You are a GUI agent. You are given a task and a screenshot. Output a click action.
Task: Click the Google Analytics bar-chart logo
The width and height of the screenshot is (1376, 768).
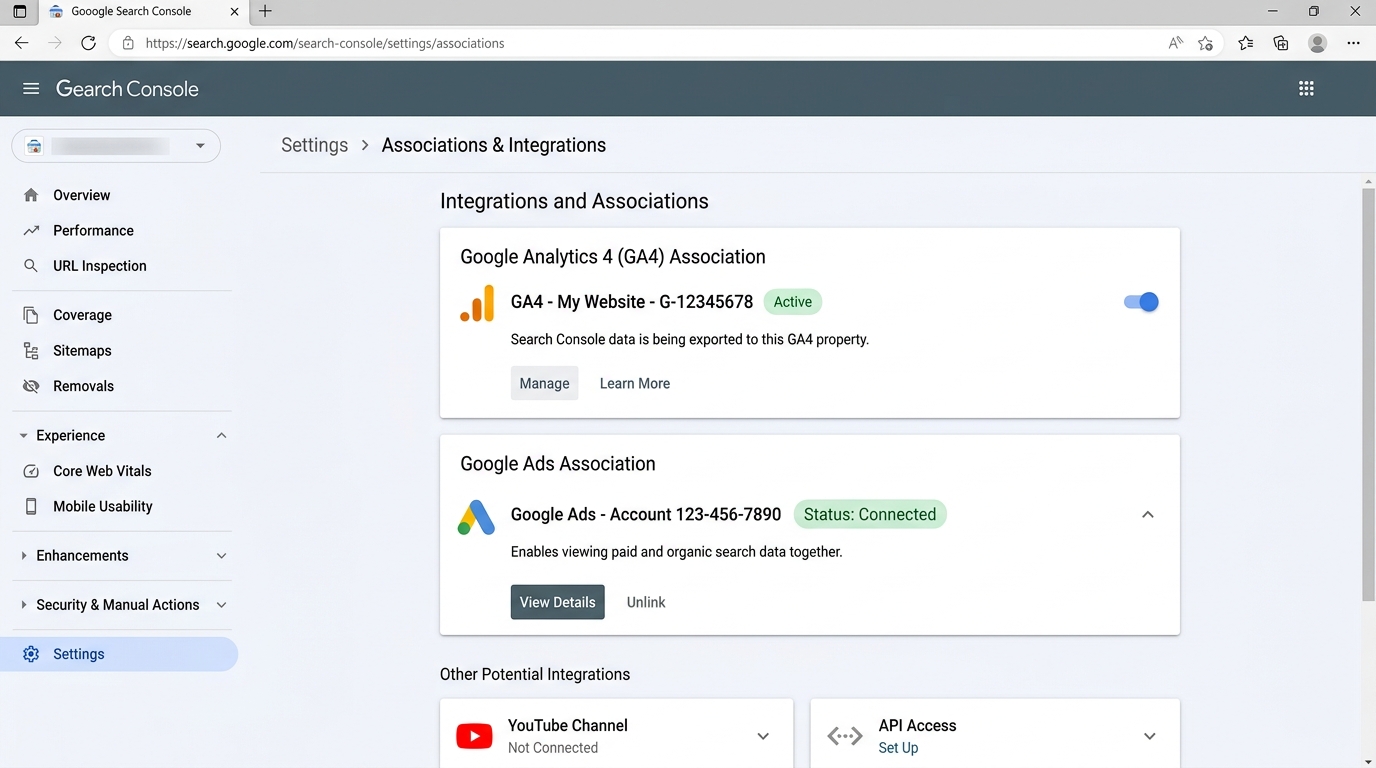point(477,303)
